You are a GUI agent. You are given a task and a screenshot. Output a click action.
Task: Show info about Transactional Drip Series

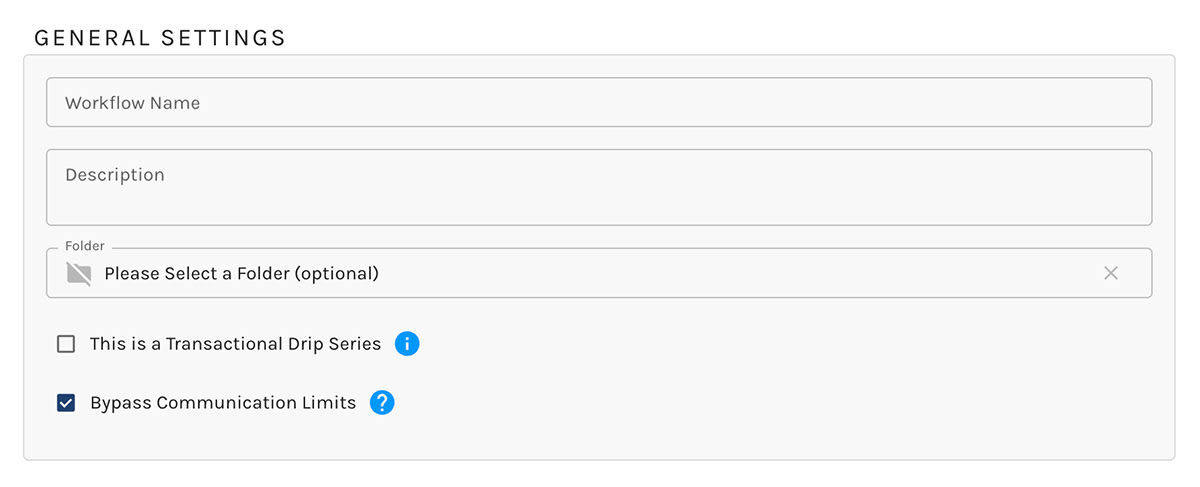(407, 344)
